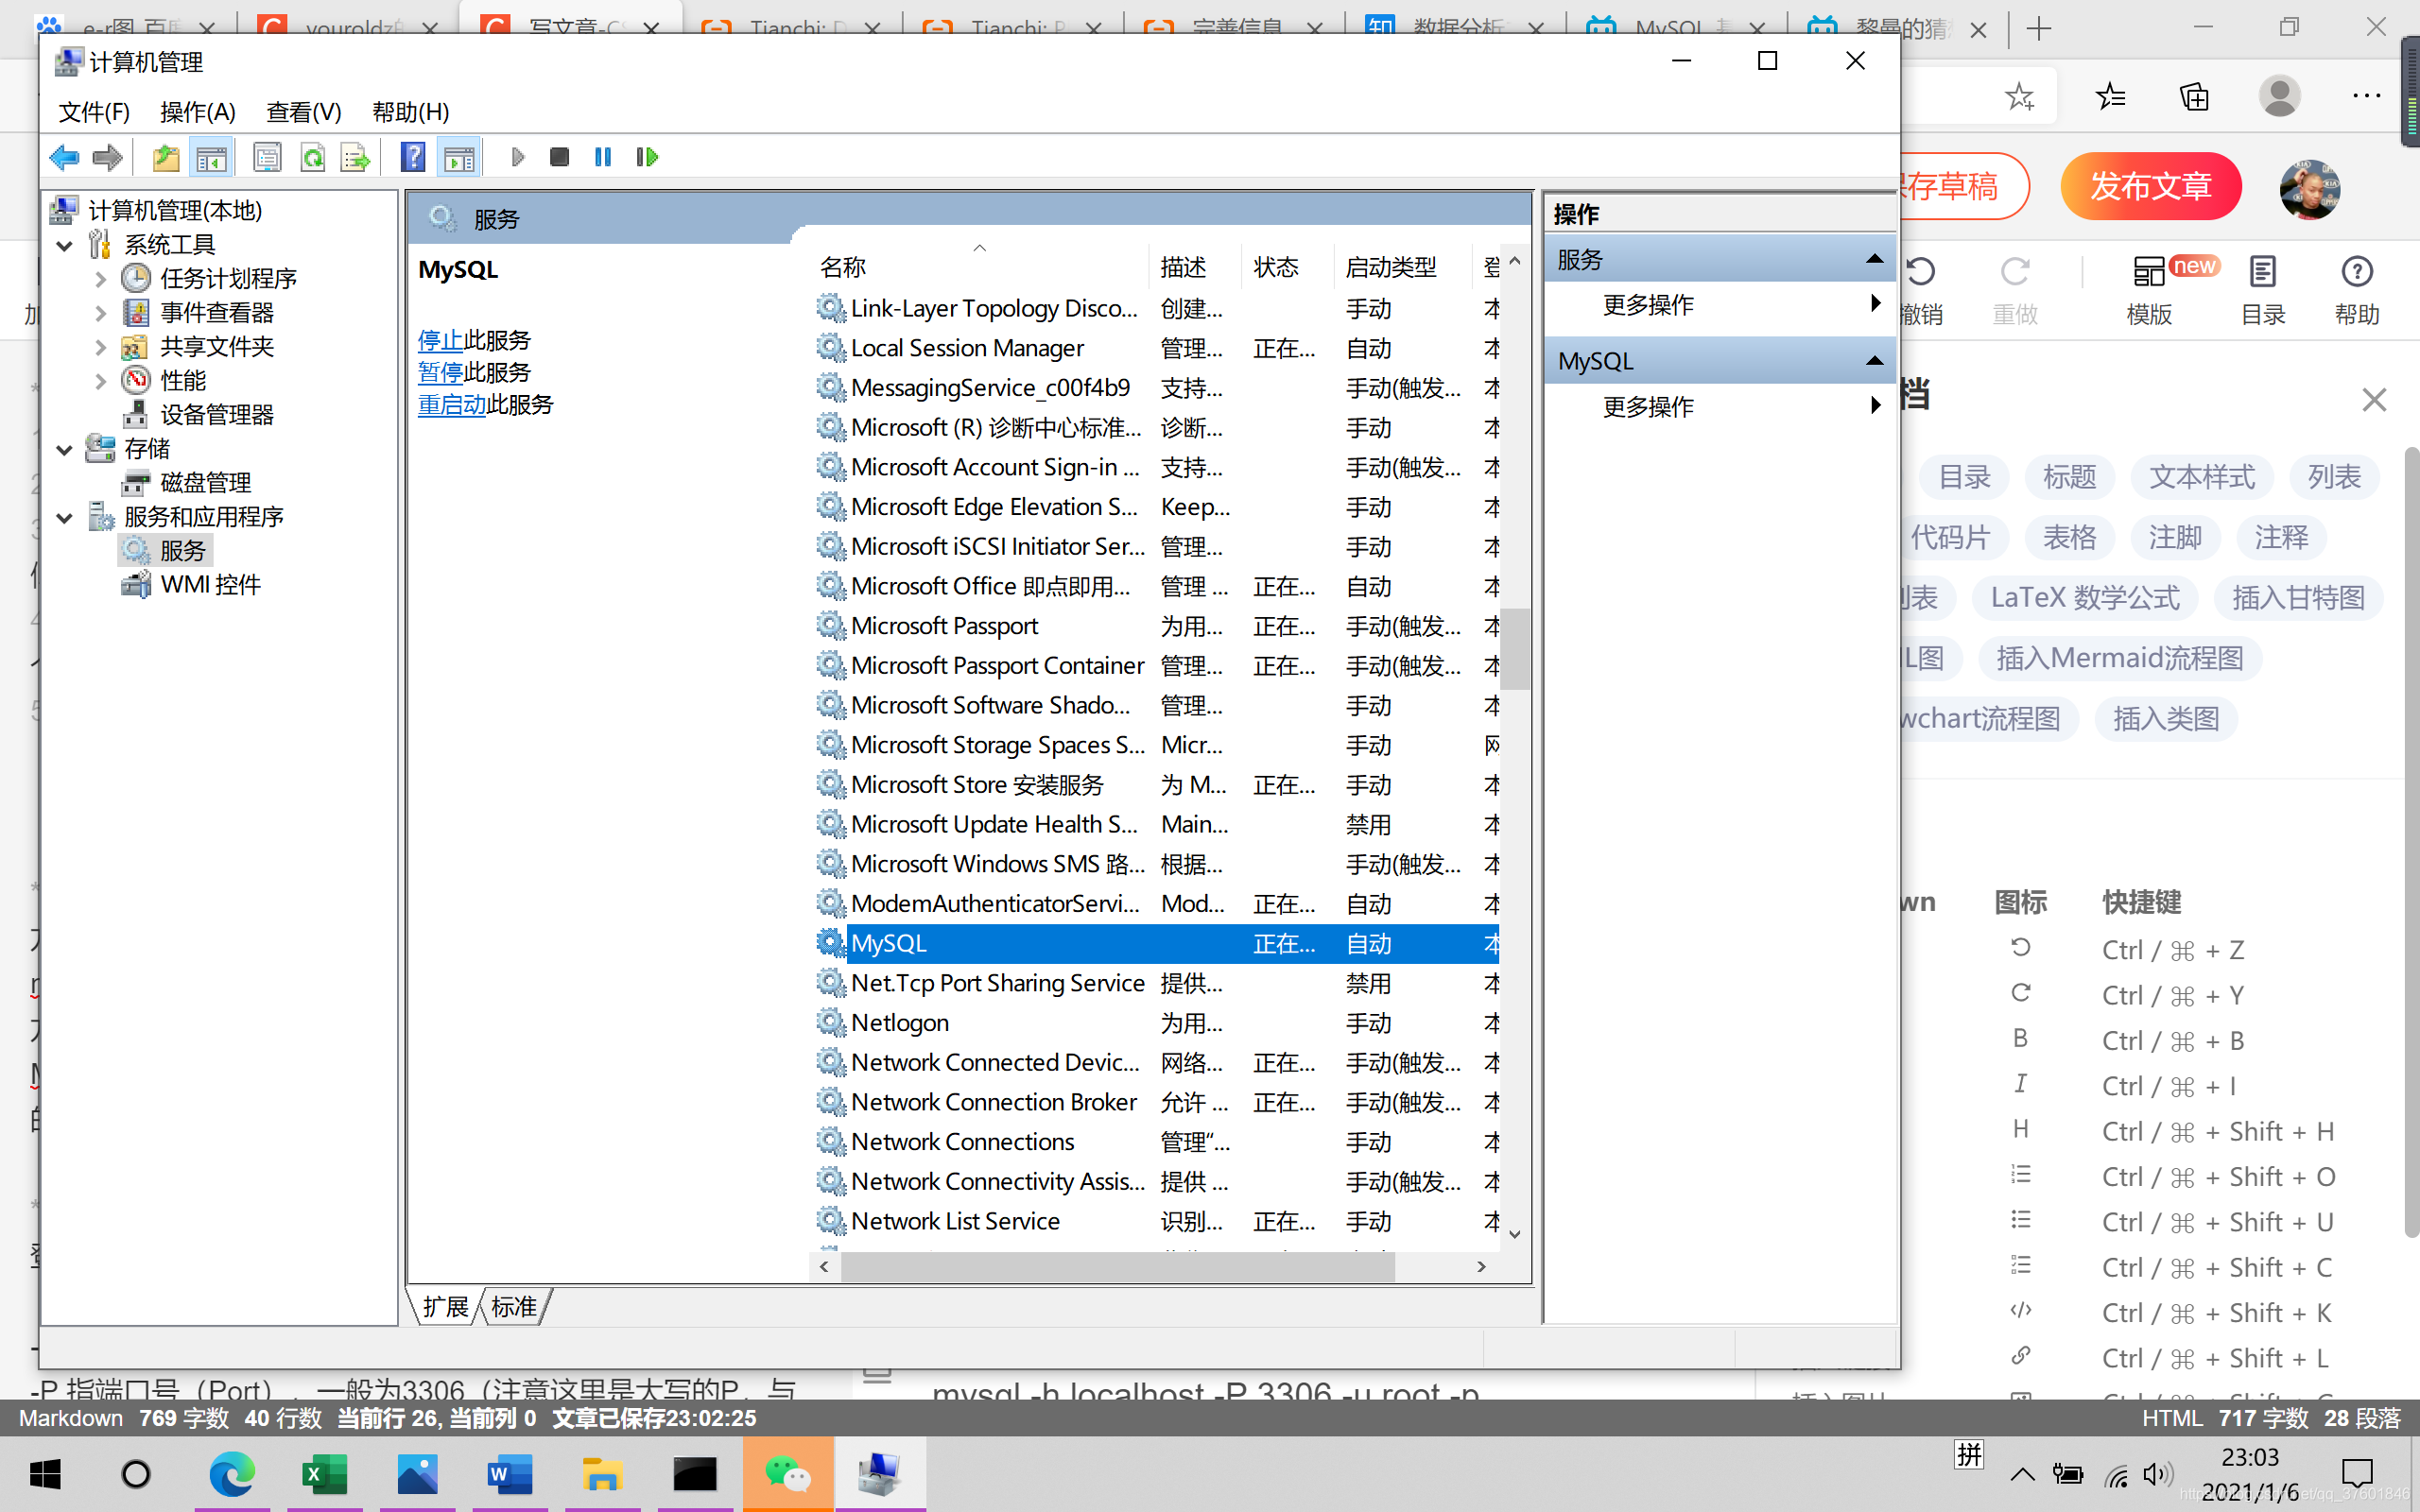The height and width of the screenshot is (1512, 2420).
Task: Switch to the 扩展 tab
Action: click(x=445, y=1306)
